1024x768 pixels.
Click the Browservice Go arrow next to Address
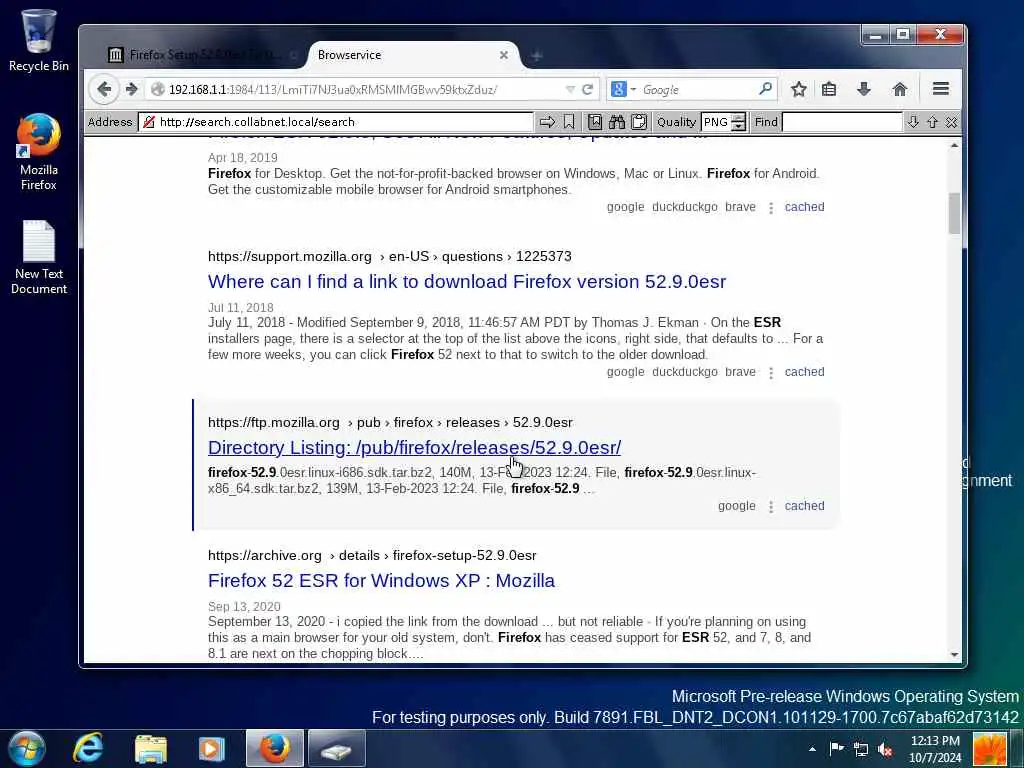pos(547,122)
